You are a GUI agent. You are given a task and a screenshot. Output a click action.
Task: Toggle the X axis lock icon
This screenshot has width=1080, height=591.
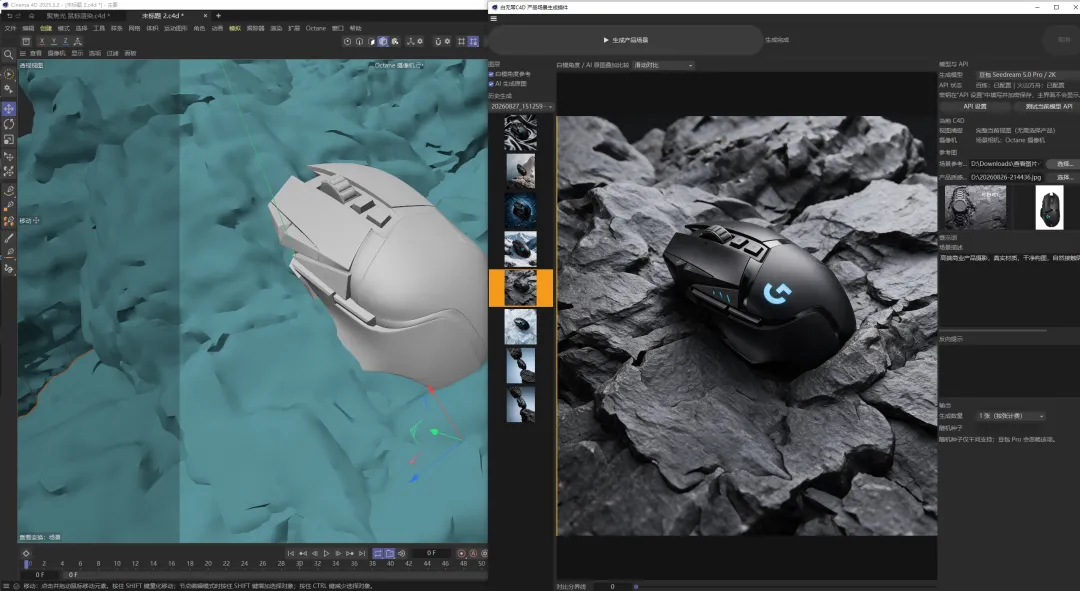click(x=42, y=41)
